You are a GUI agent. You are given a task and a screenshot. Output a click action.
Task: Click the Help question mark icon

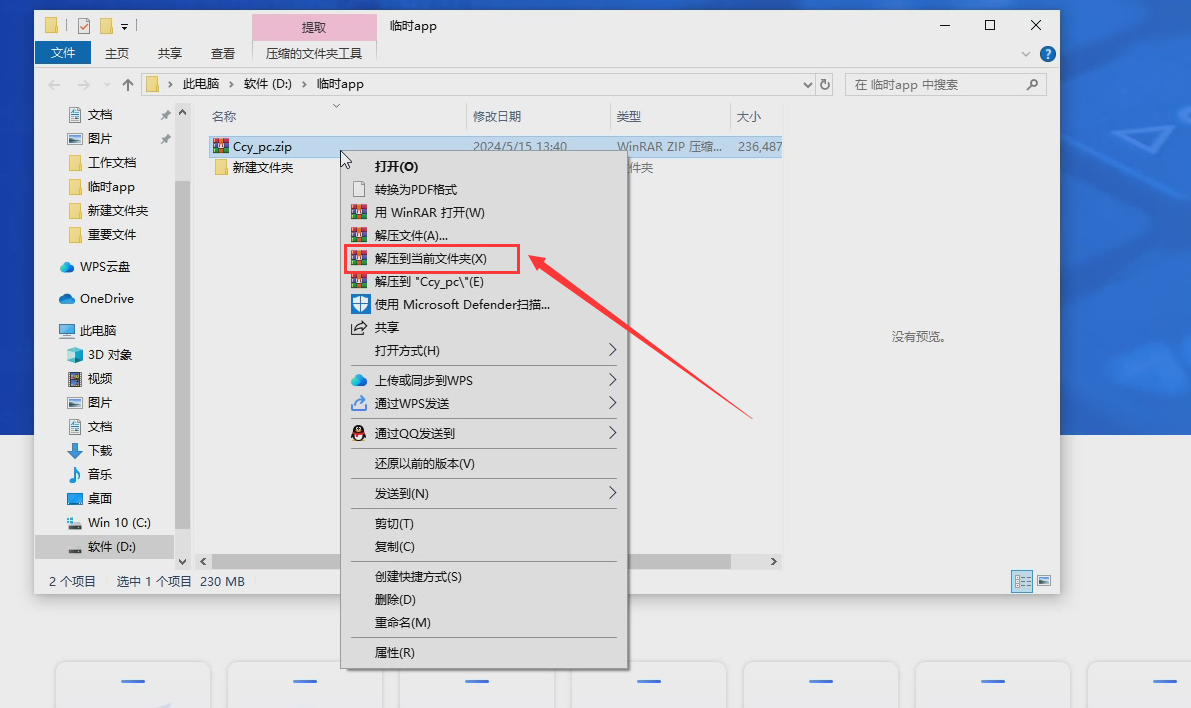1046,54
